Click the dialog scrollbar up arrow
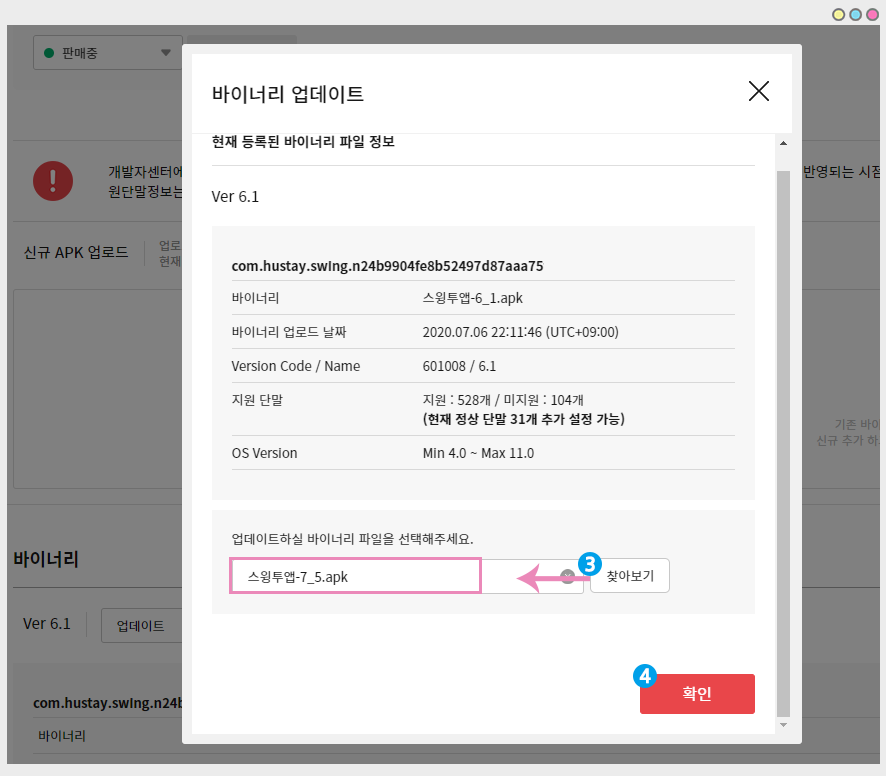This screenshot has height=776, width=886. pyautogui.click(x=783, y=143)
